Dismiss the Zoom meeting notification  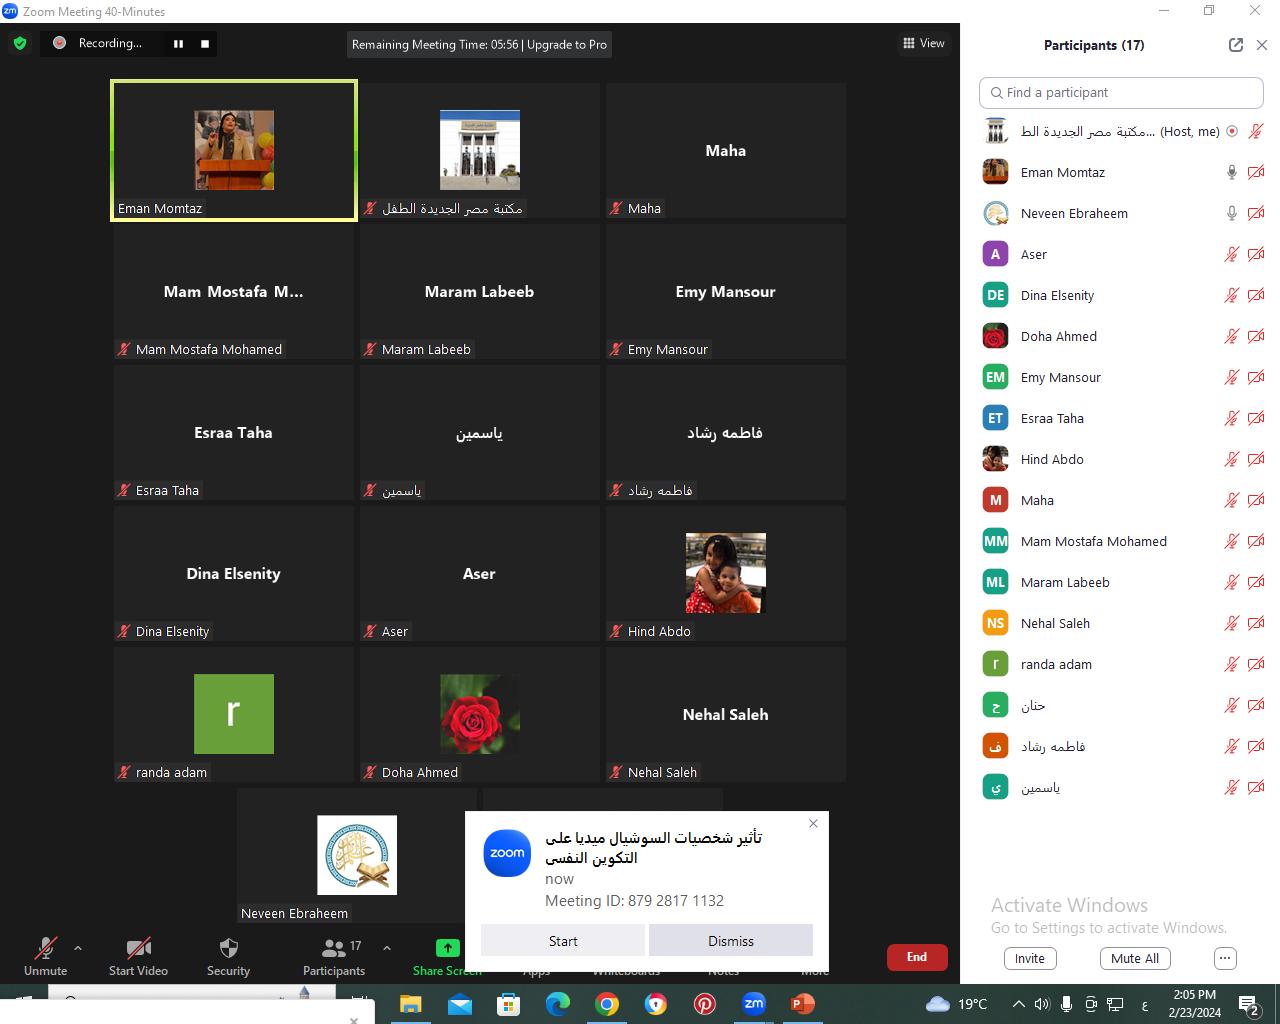pos(731,941)
